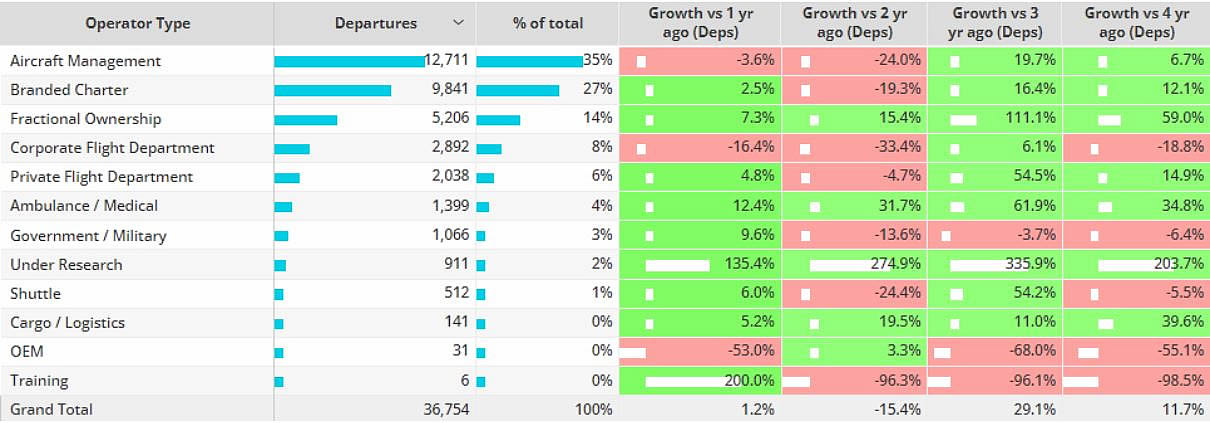This screenshot has height=423, width=1210.
Task: Select the % of total column header
Action: (x=547, y=23)
